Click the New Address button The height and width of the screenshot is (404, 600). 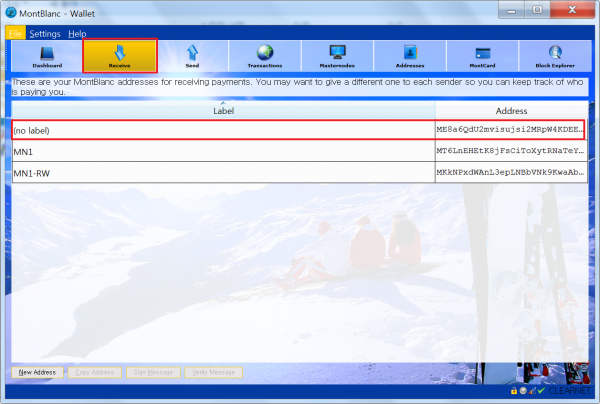[x=37, y=372]
